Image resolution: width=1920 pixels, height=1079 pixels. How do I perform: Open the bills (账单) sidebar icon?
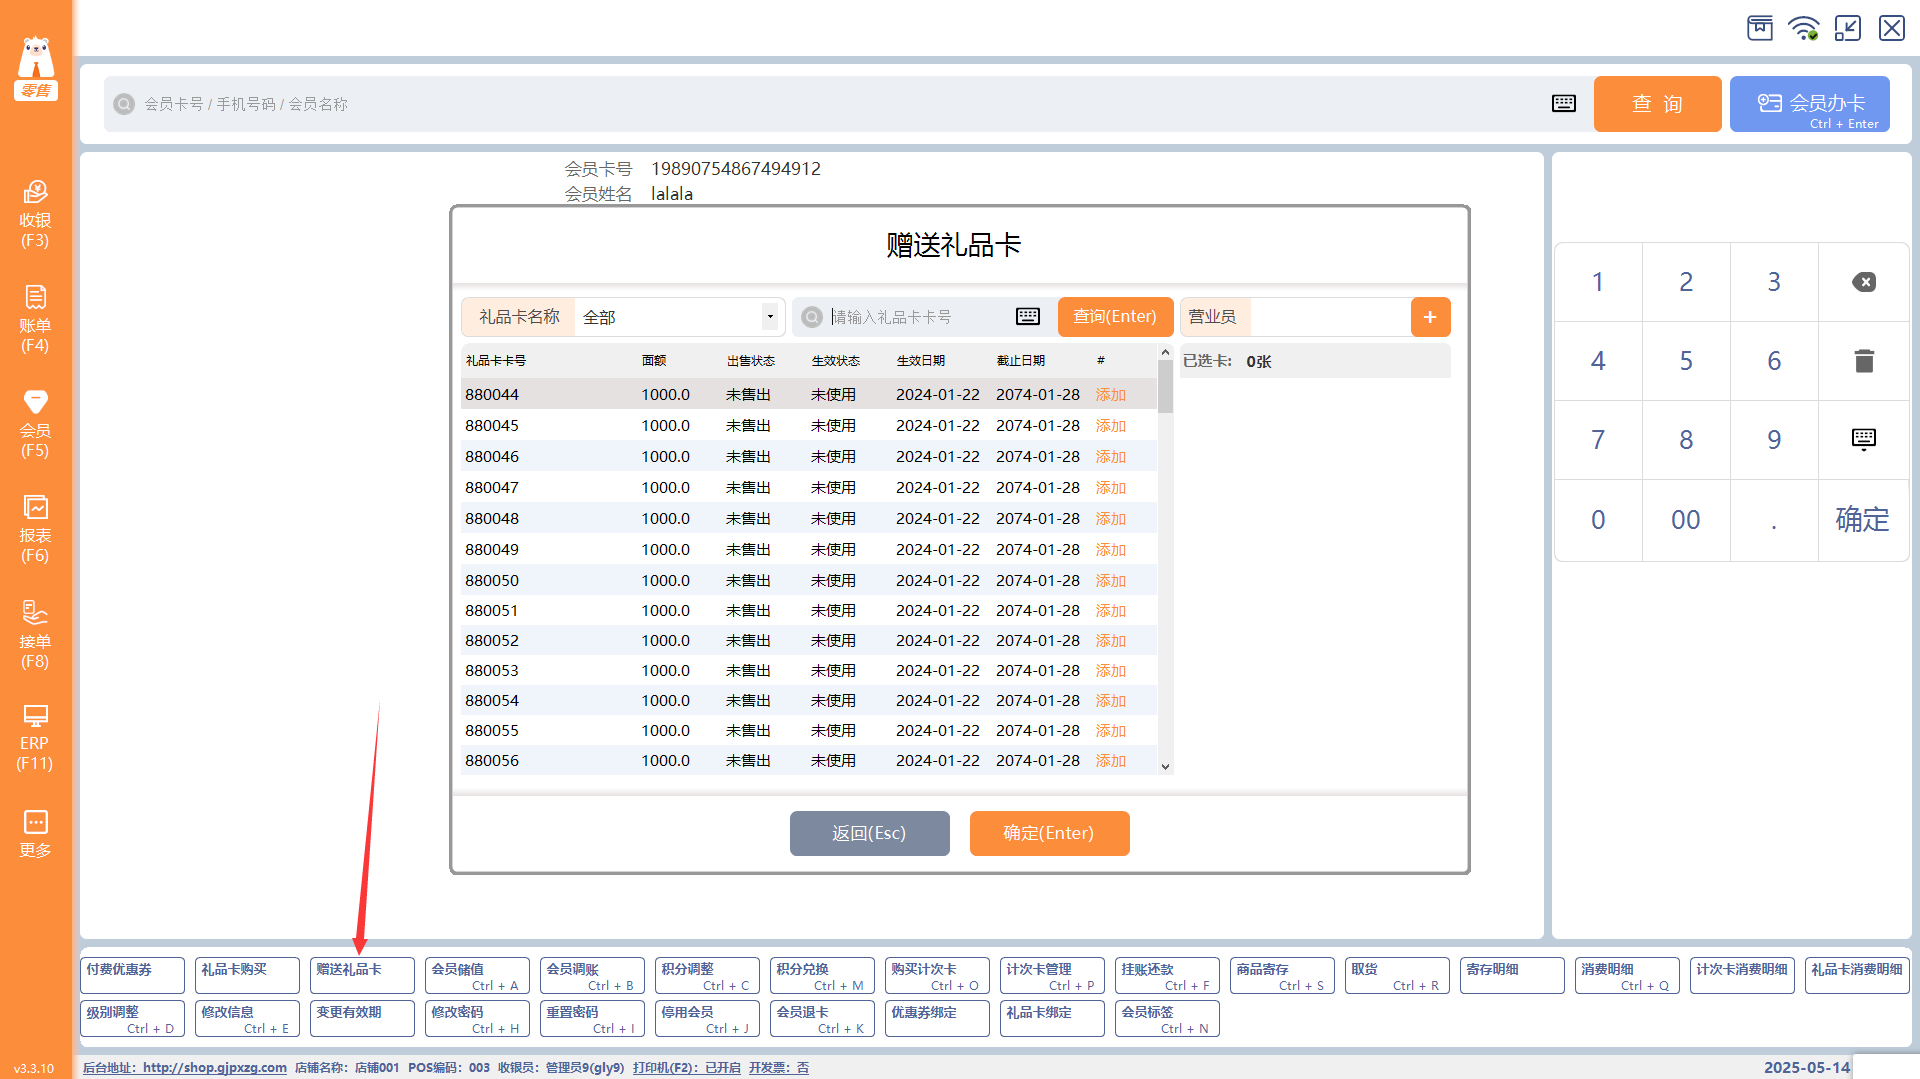pyautogui.click(x=35, y=318)
